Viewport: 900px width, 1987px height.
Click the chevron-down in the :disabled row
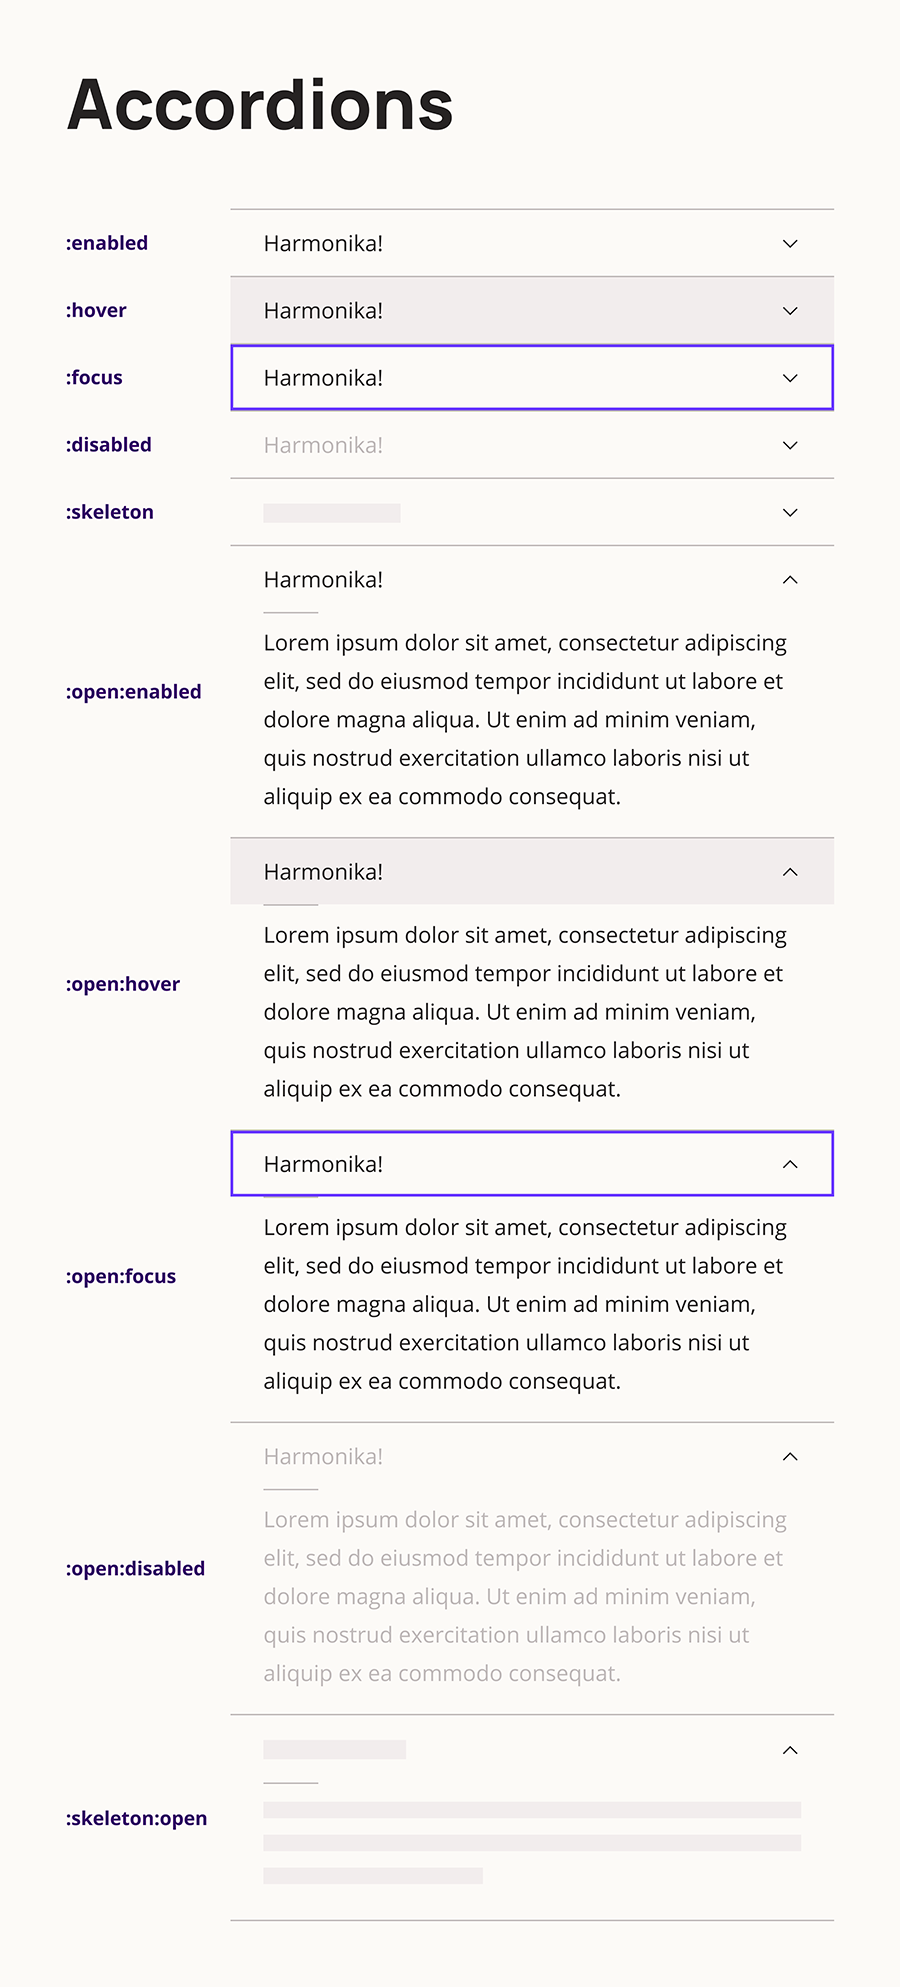click(x=790, y=445)
